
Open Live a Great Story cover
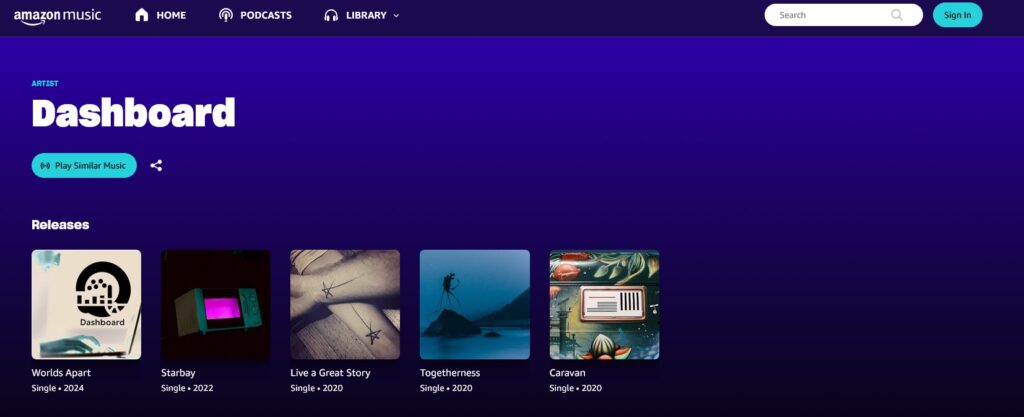coord(345,305)
